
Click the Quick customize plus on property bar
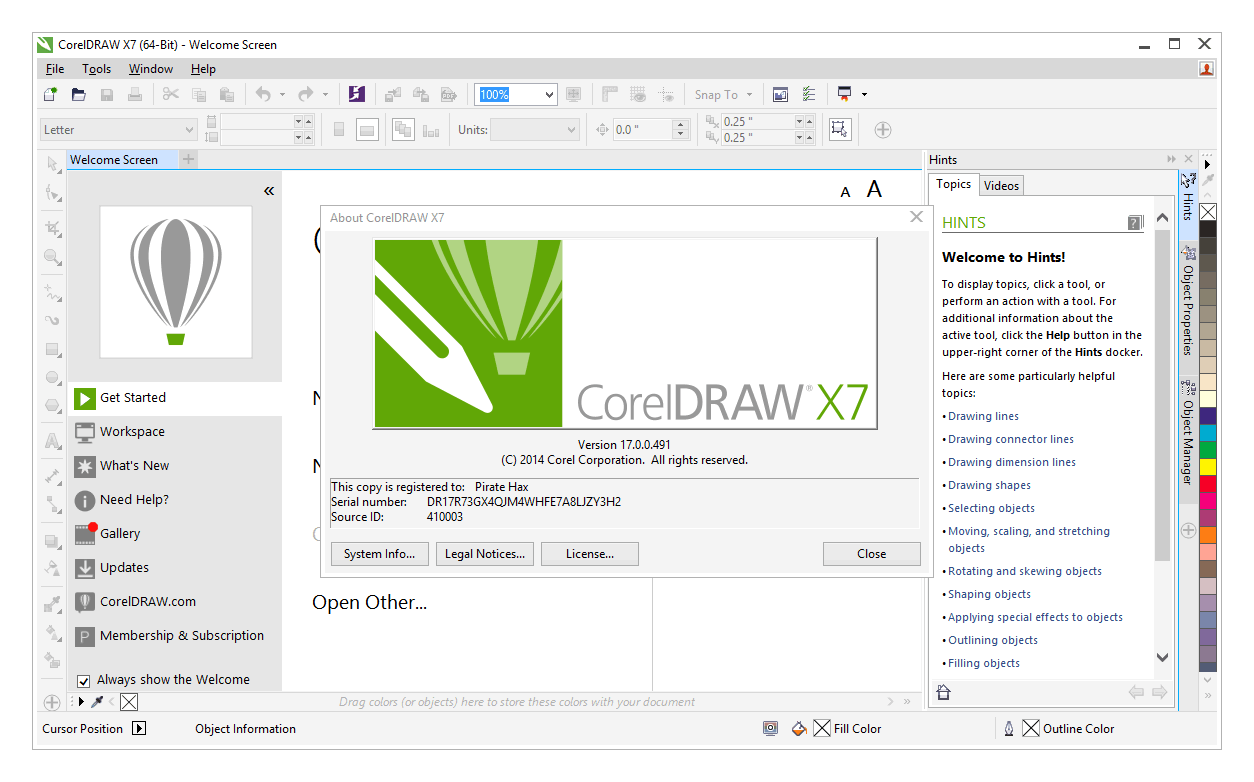[x=883, y=129]
